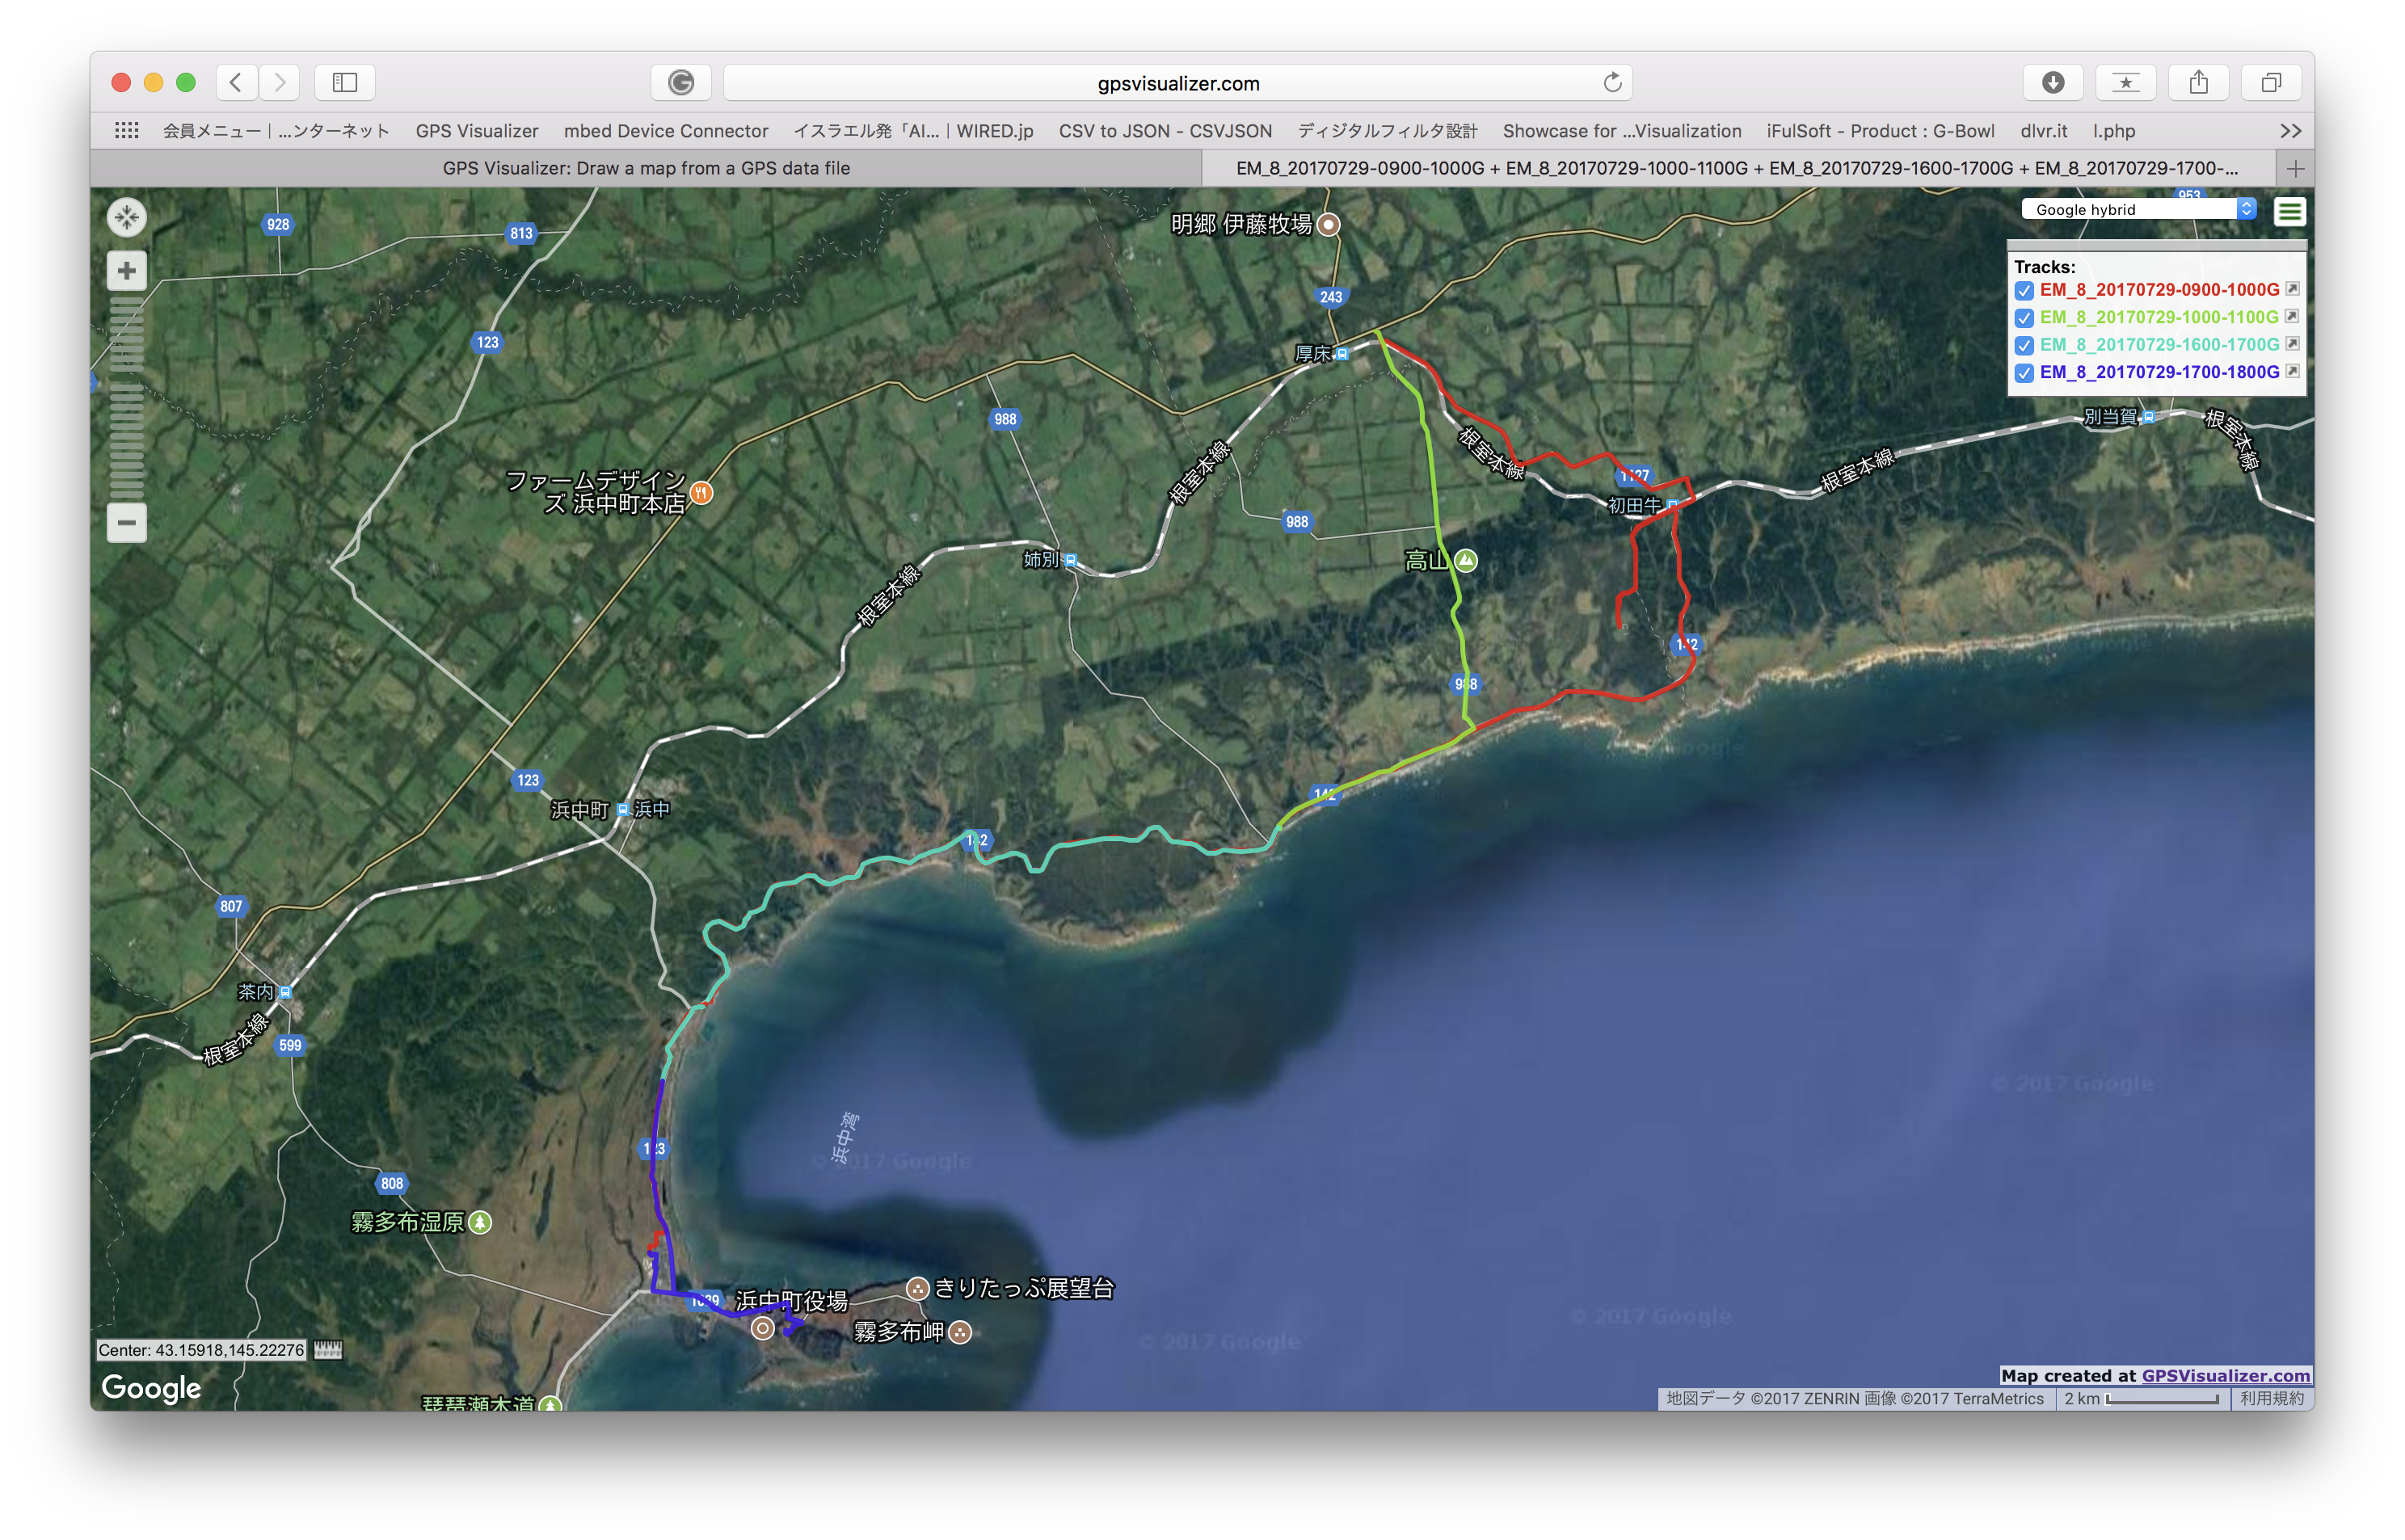Click the map pan compass control
The image size is (2405, 1540).
click(x=127, y=217)
